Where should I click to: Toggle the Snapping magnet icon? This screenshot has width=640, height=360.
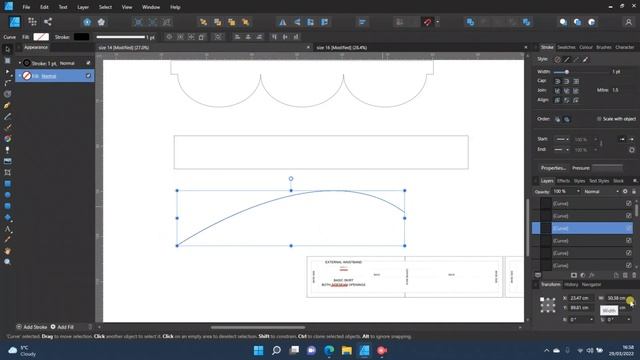click(427, 22)
